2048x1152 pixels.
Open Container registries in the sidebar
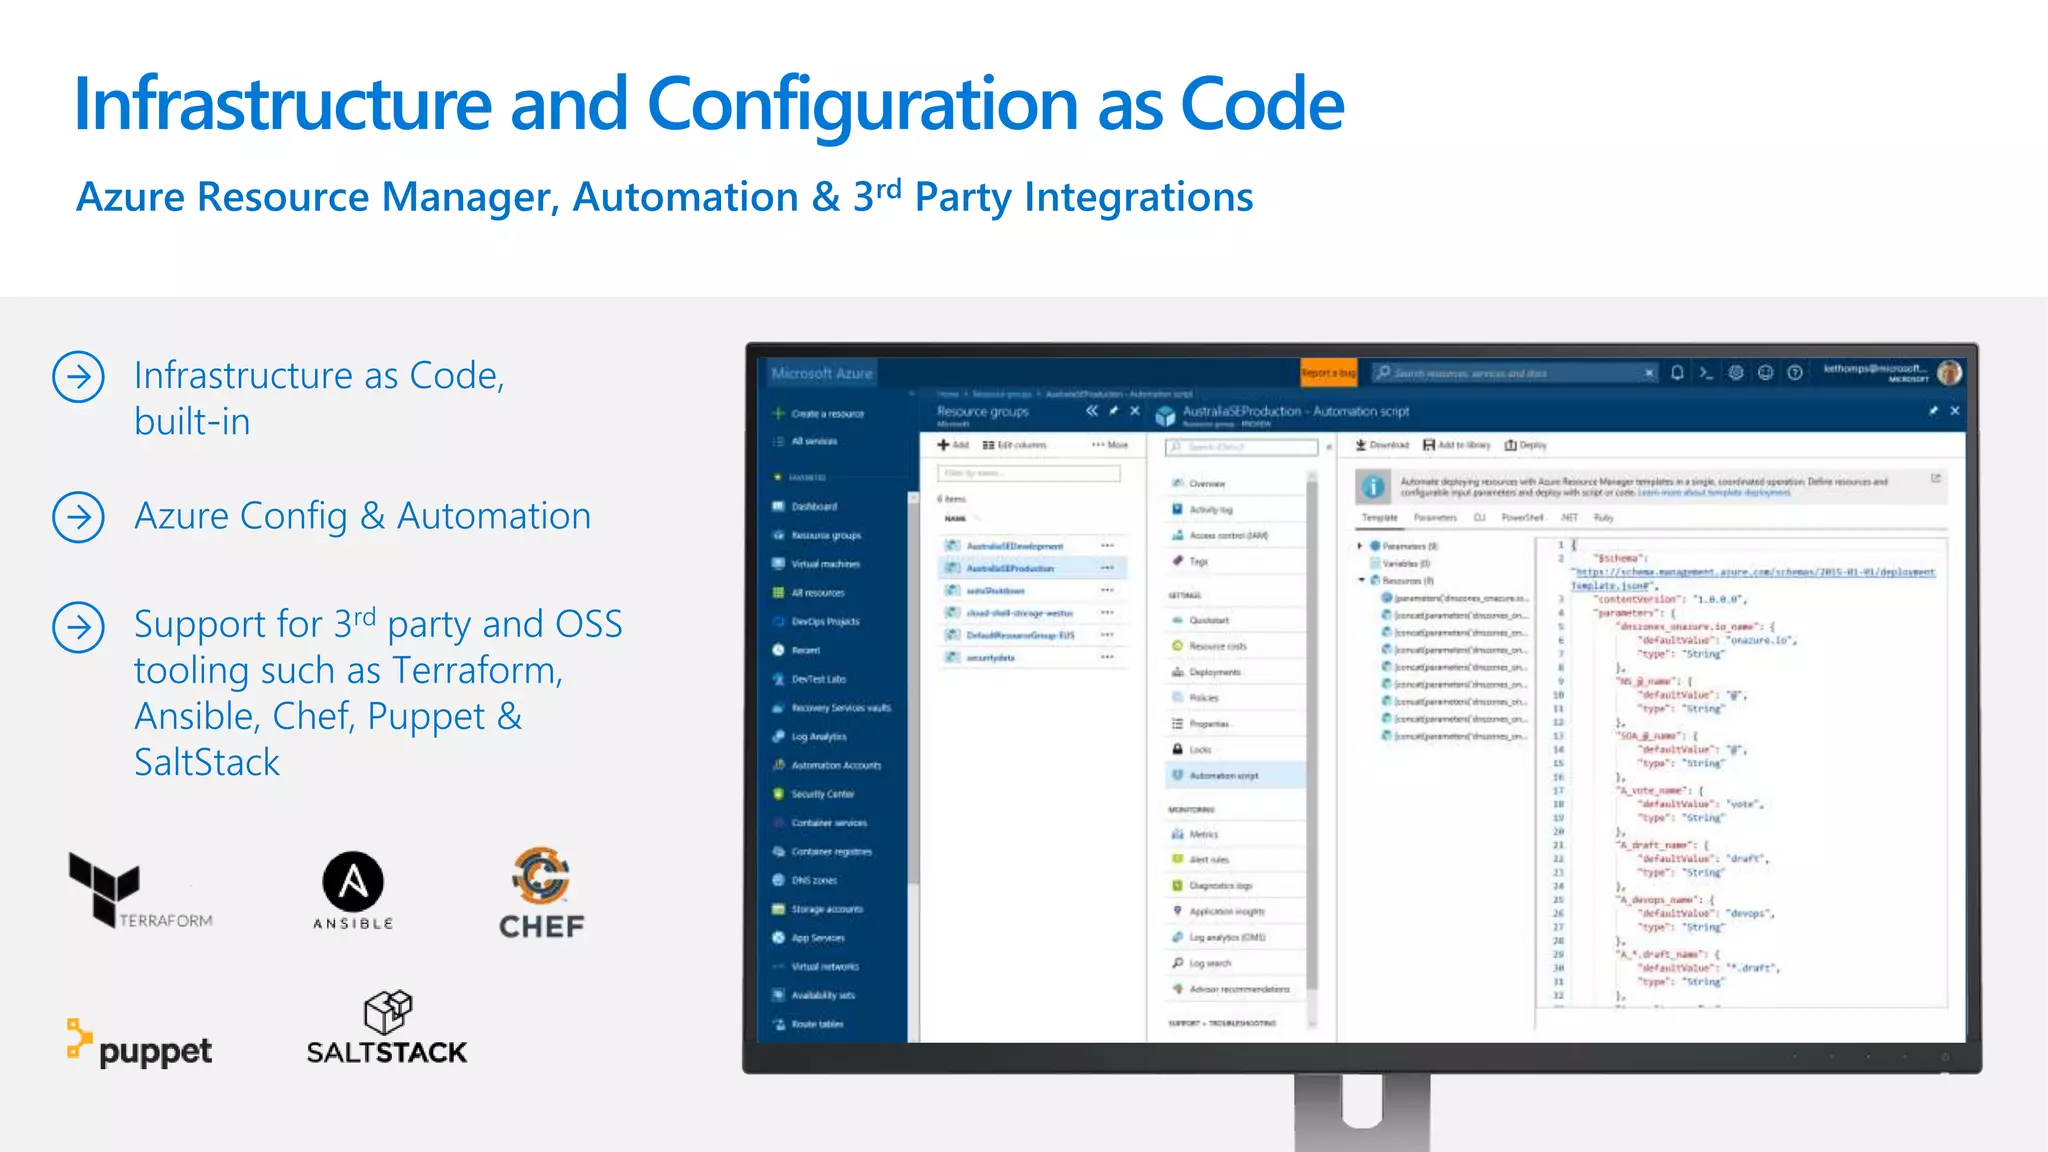pos(823,852)
